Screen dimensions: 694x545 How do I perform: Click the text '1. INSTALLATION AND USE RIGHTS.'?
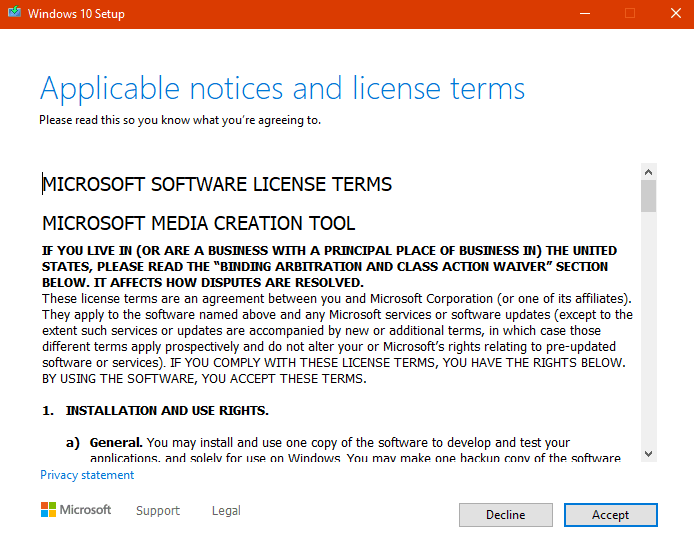(155, 410)
